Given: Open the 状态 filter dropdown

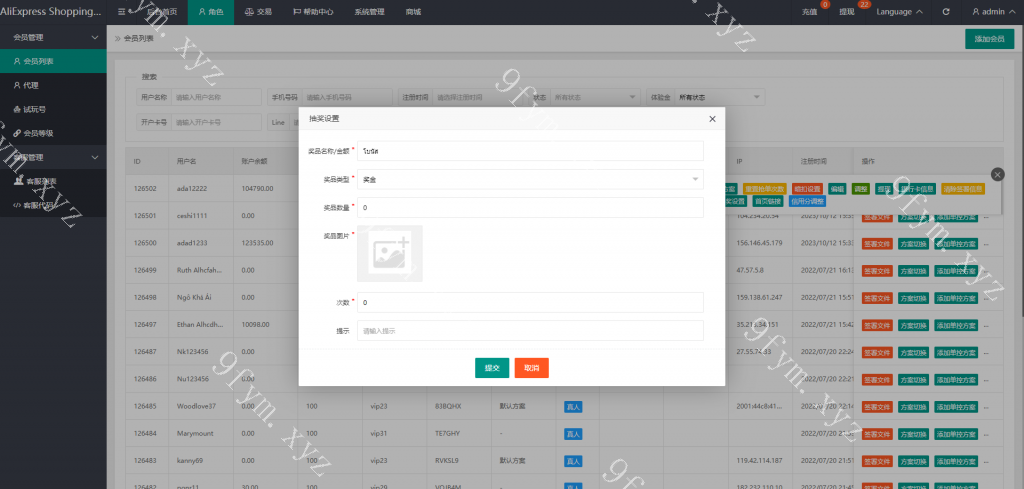Looking at the screenshot, I should click(595, 97).
